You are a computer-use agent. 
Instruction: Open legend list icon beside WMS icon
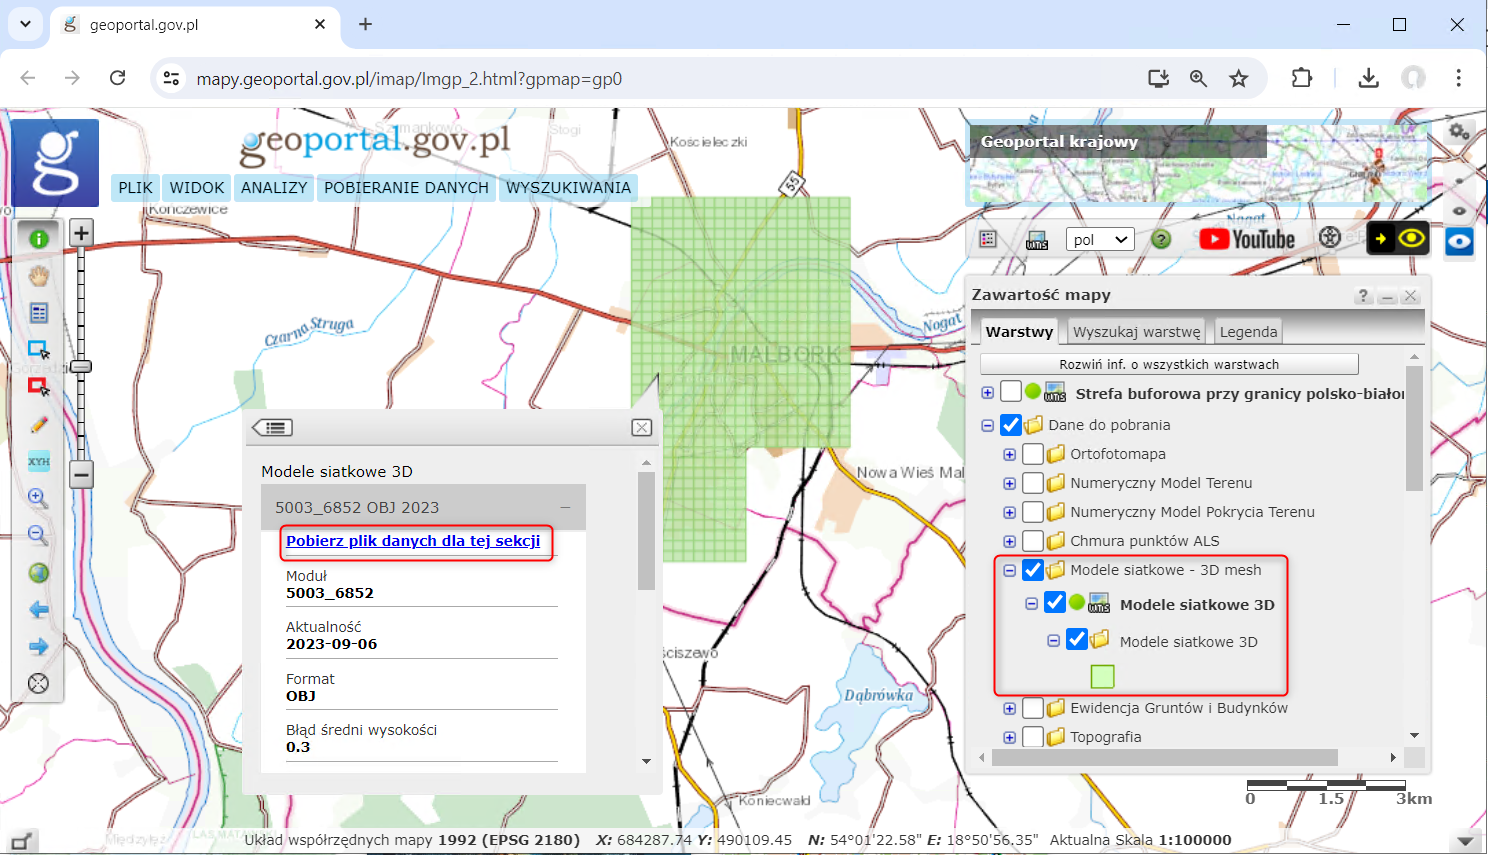click(988, 239)
